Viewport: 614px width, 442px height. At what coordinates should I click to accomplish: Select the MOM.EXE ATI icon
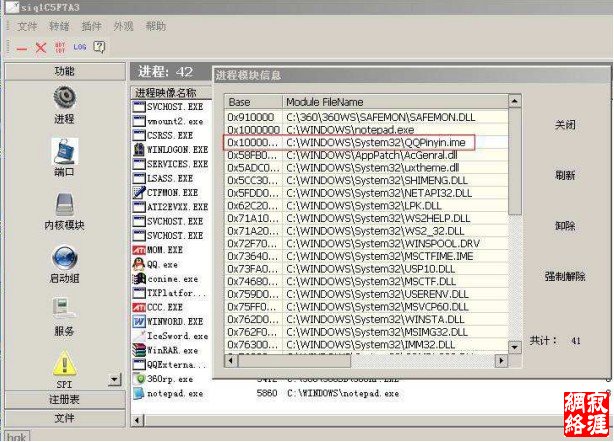coord(139,250)
